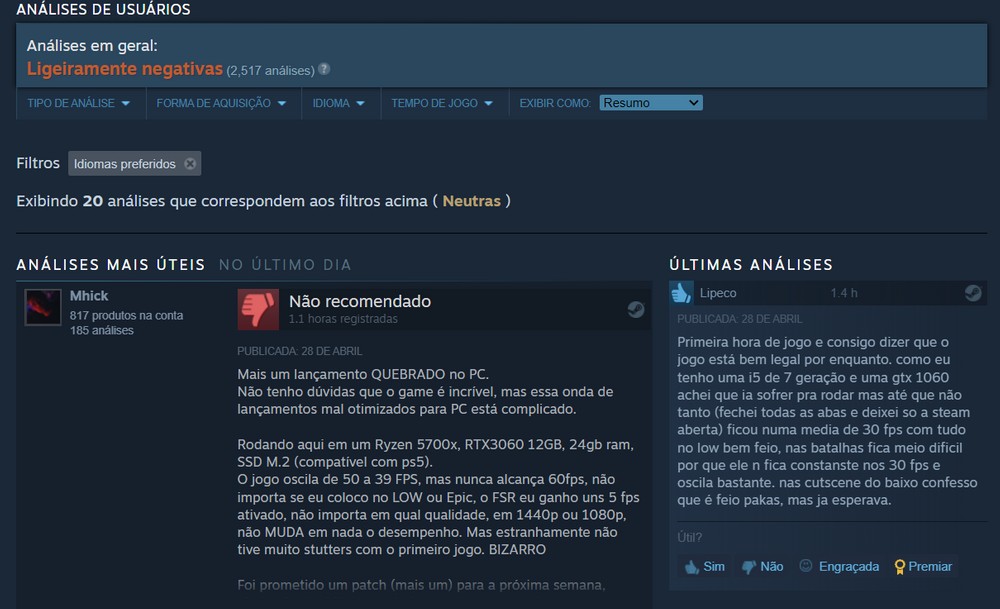The width and height of the screenshot is (1000, 609).
Task: Open the Tipo de análise dropdown
Action: click(78, 103)
